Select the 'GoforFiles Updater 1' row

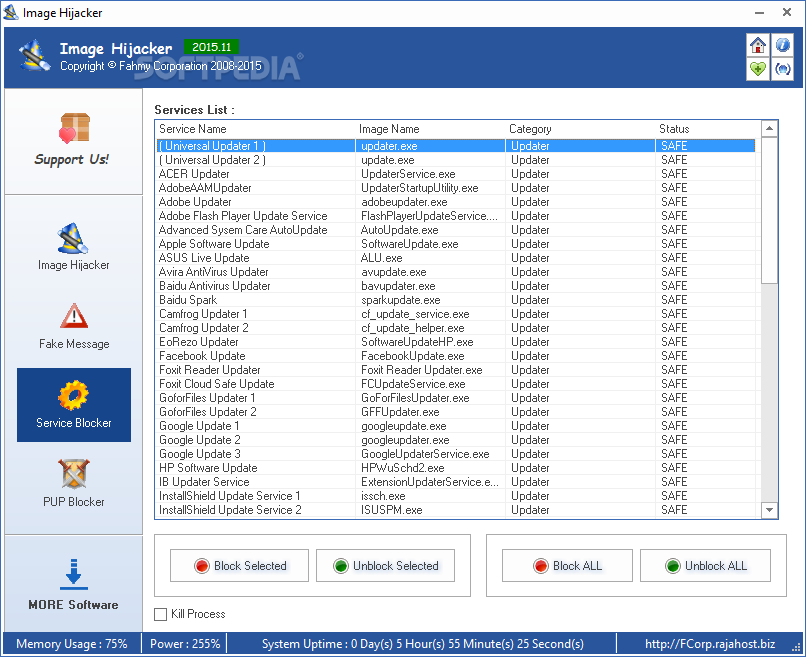[456, 398]
